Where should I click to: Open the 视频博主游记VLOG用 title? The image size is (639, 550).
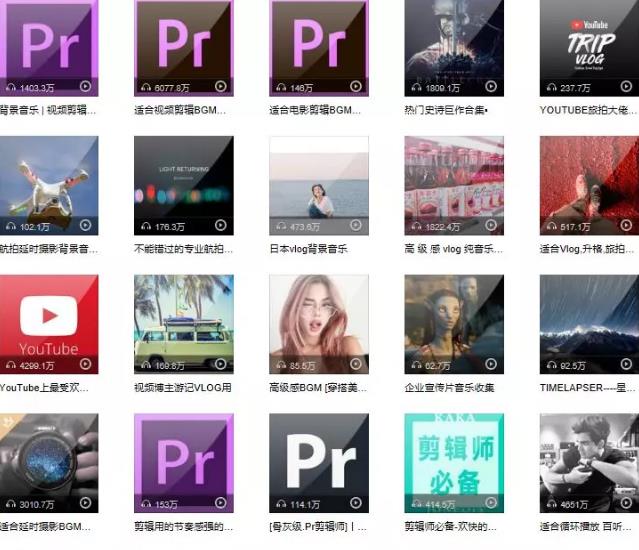click(182, 388)
